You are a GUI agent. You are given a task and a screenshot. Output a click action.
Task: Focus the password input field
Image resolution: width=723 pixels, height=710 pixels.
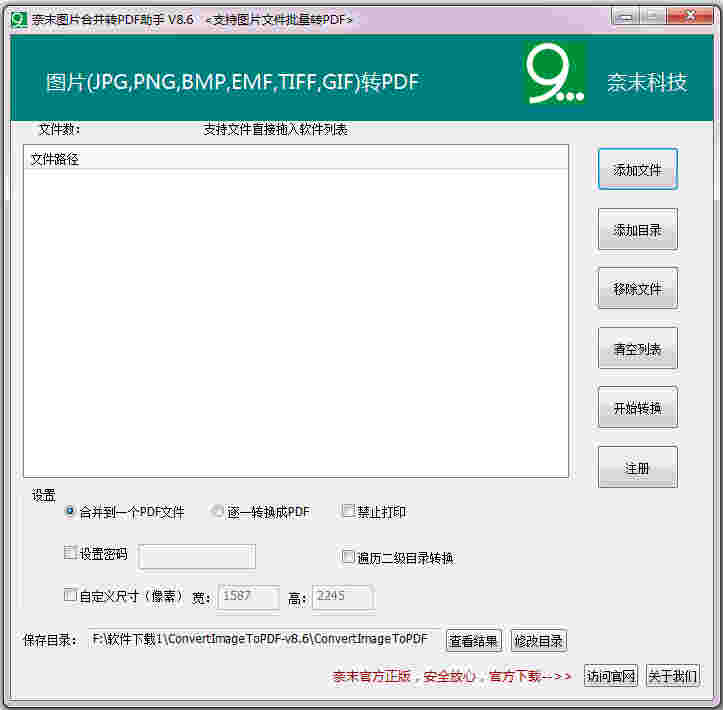pyautogui.click(x=197, y=557)
